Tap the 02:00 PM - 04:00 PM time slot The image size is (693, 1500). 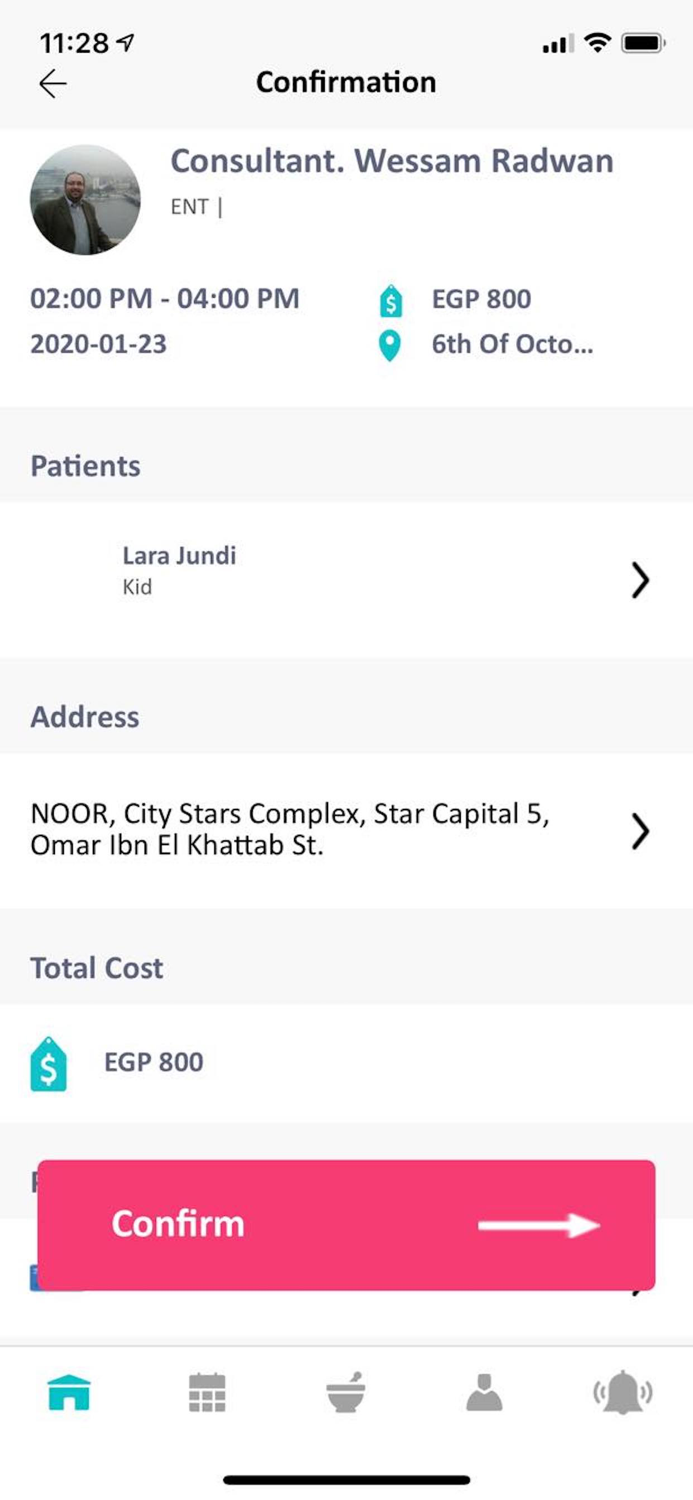[165, 299]
